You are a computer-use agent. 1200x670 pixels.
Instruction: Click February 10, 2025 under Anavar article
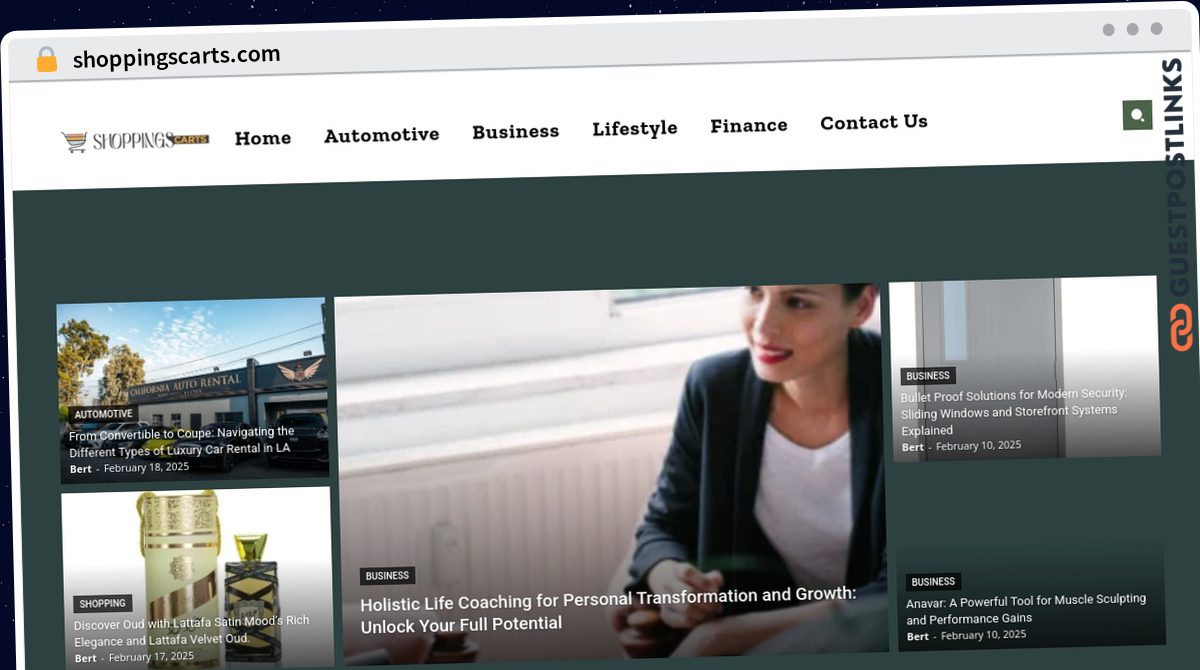pos(983,635)
